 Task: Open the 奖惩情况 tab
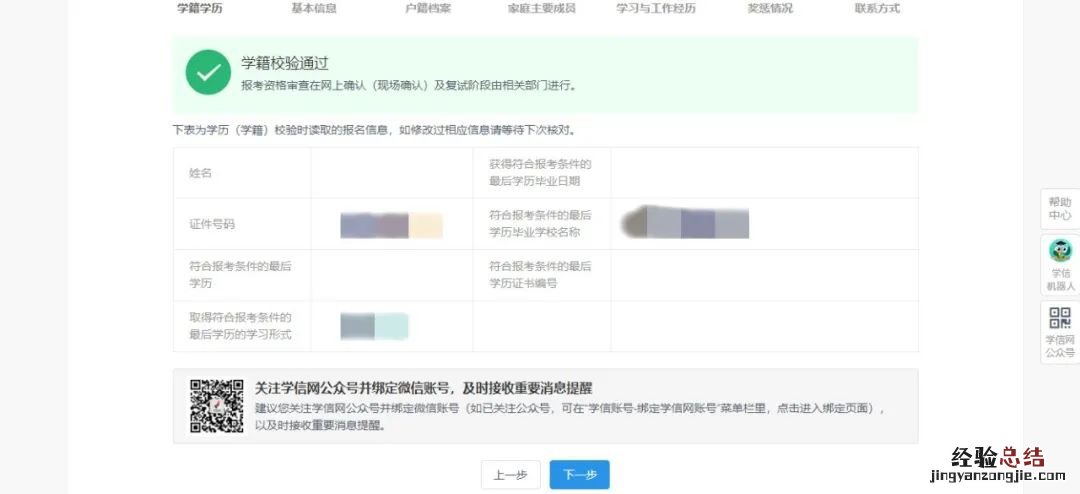770,9
